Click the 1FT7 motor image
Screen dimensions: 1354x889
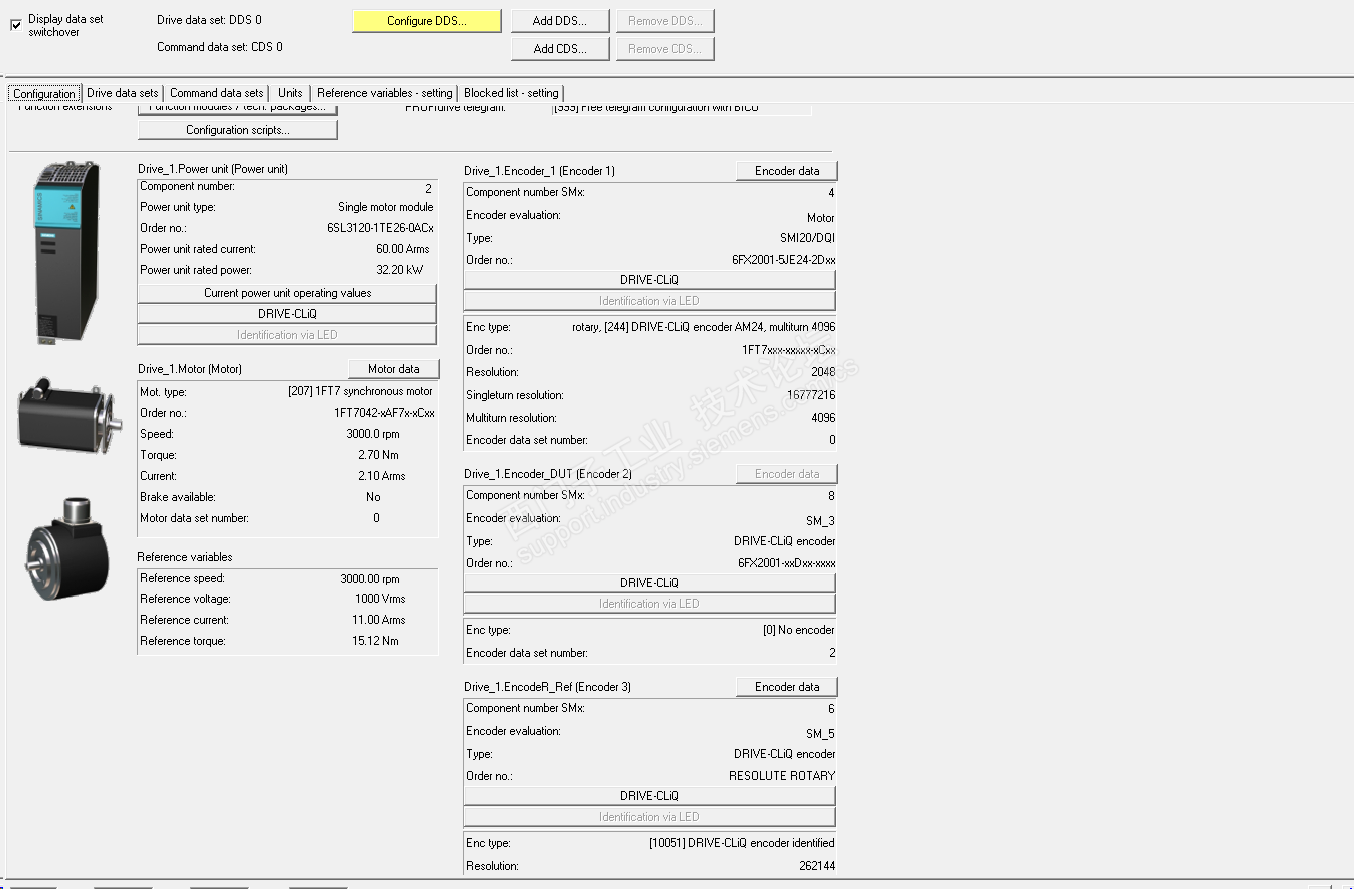coord(69,417)
